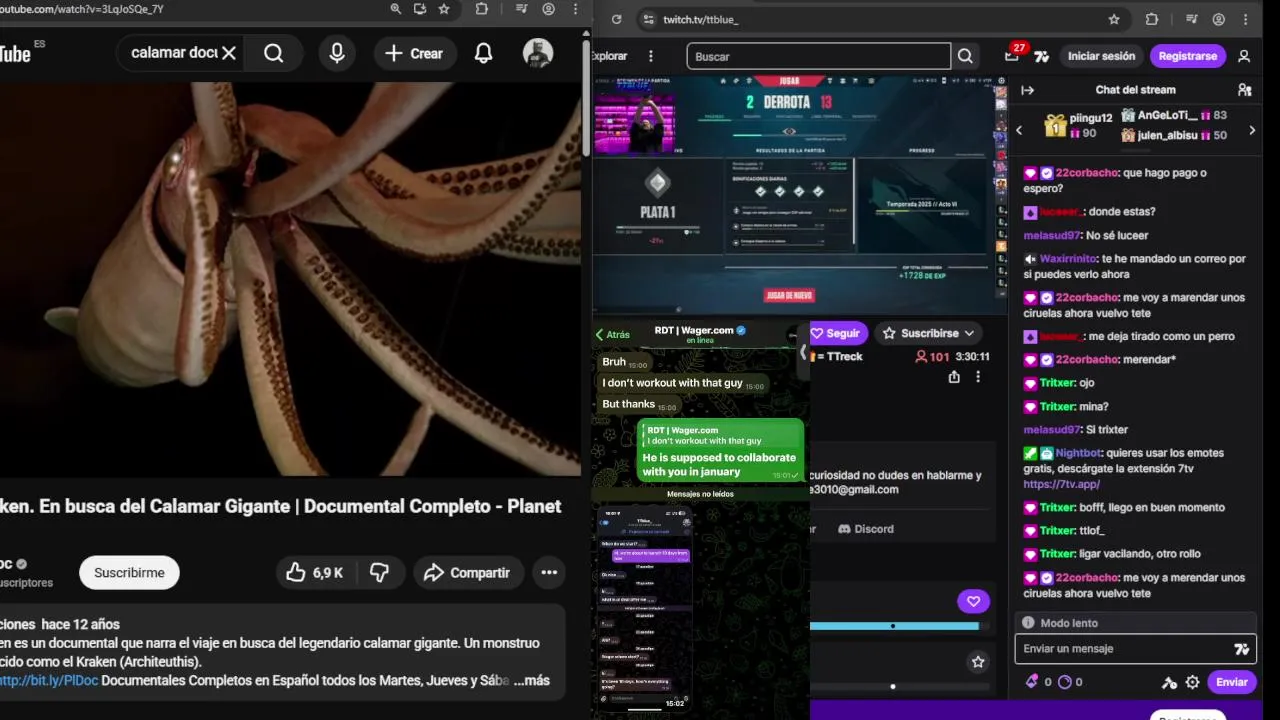This screenshot has width=1280, height=720.
Task: Open the Discord panel link
Action: [x=866, y=529]
